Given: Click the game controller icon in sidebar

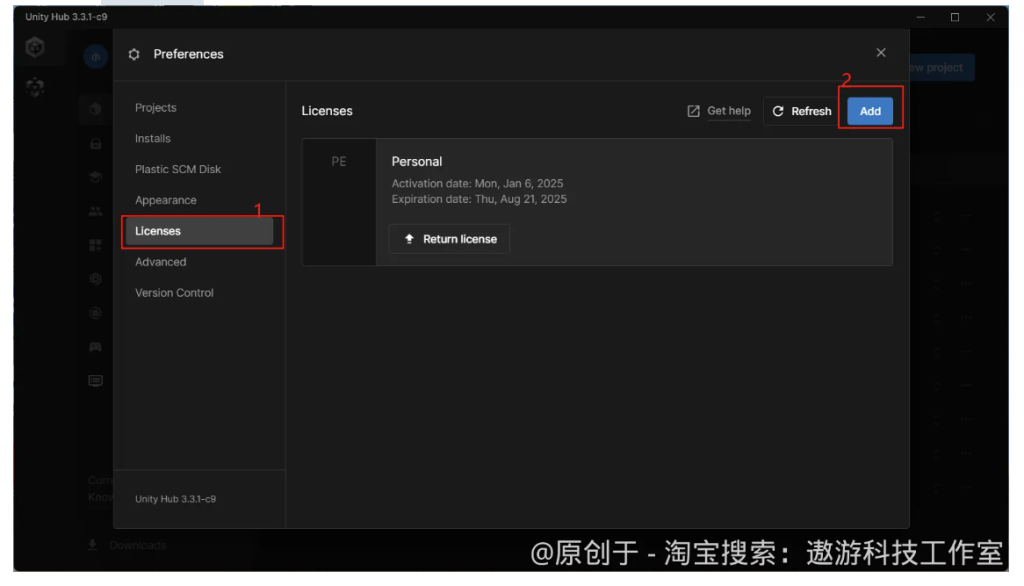Looking at the screenshot, I should click(x=95, y=345).
